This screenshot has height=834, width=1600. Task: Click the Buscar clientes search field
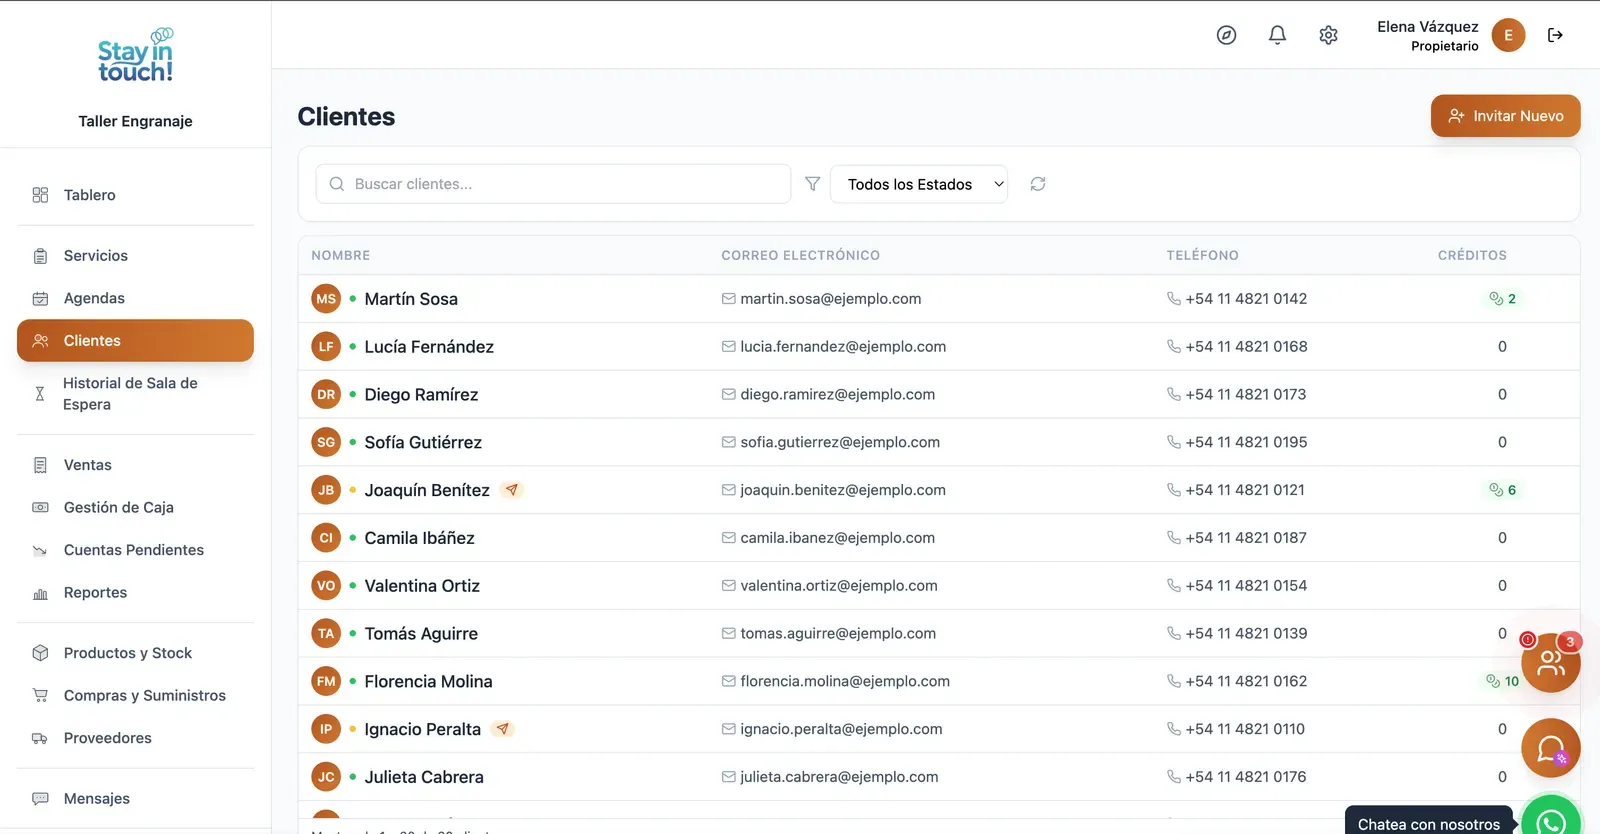553,184
